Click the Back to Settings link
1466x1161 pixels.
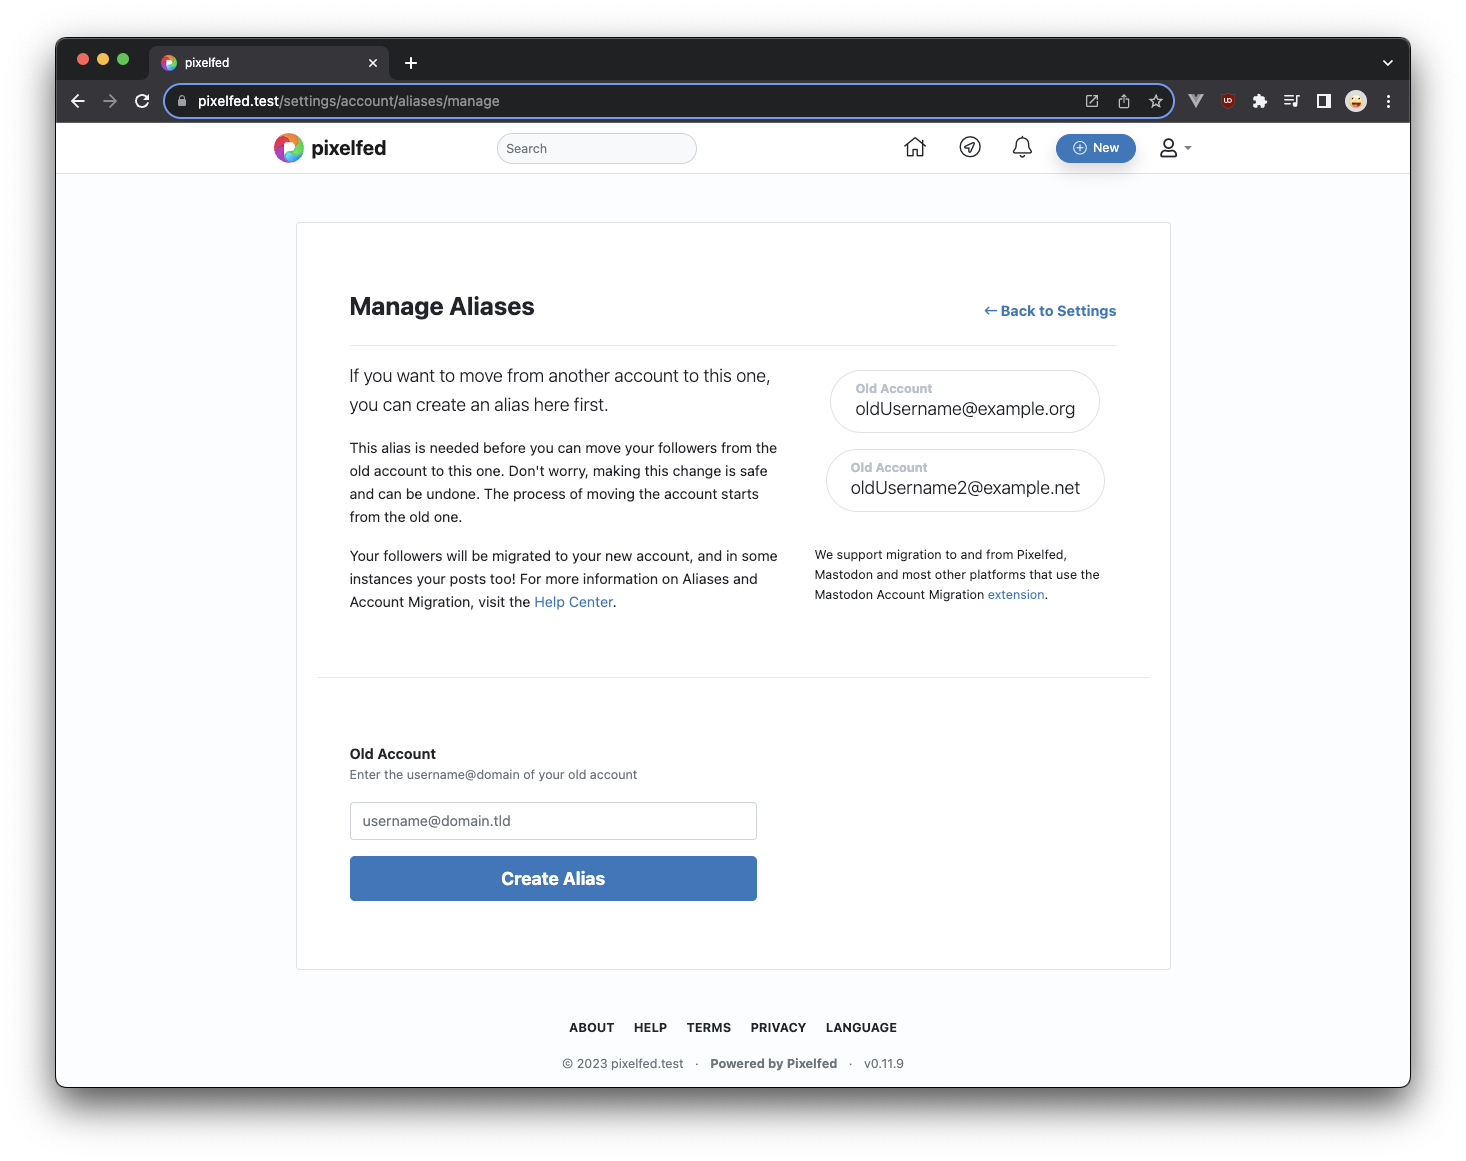tap(1050, 311)
